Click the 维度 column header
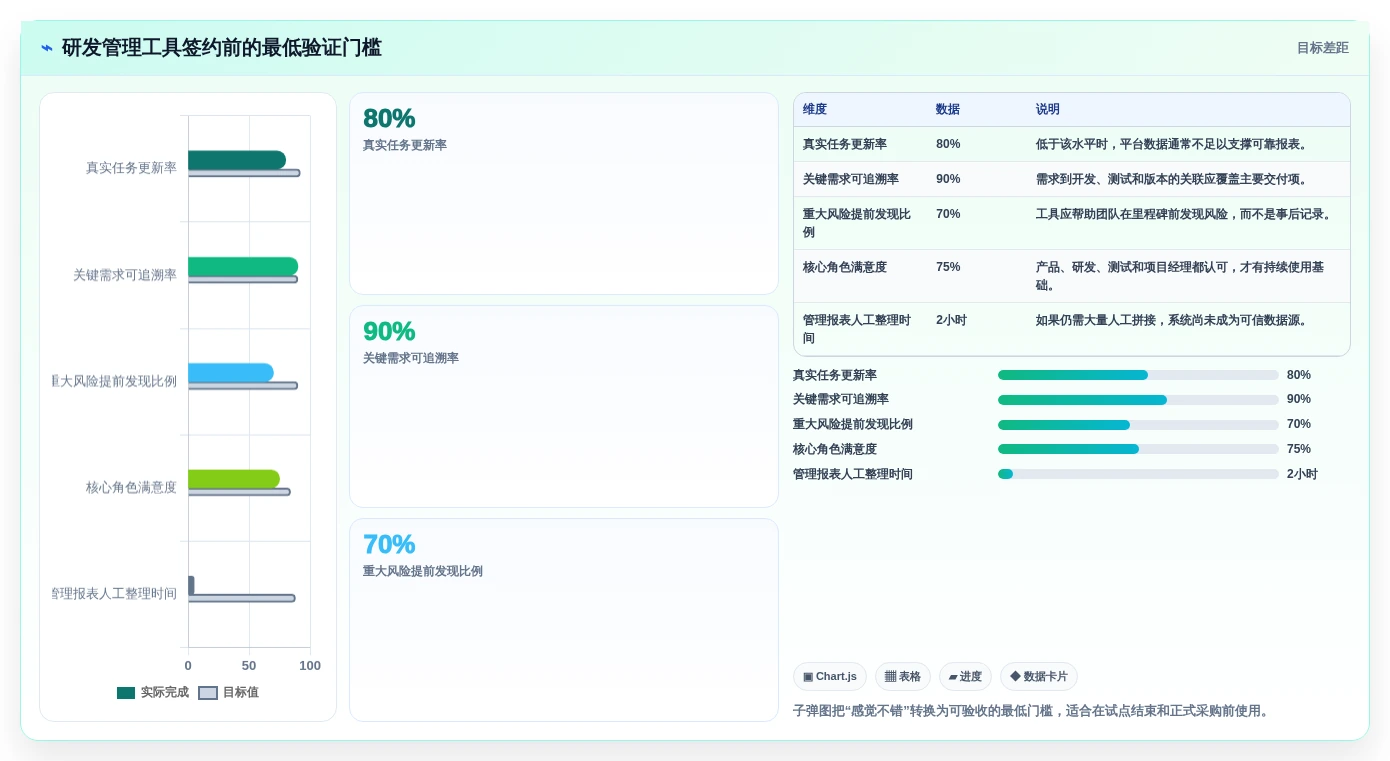 click(815, 110)
